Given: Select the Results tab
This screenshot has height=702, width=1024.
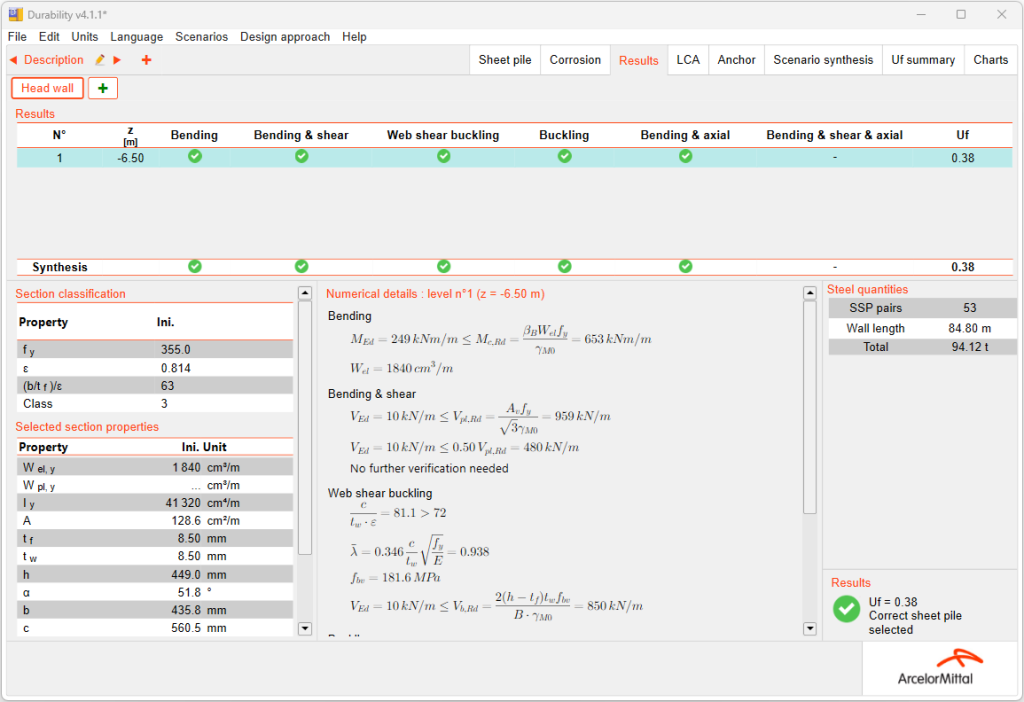Looking at the screenshot, I should pyautogui.click(x=639, y=61).
